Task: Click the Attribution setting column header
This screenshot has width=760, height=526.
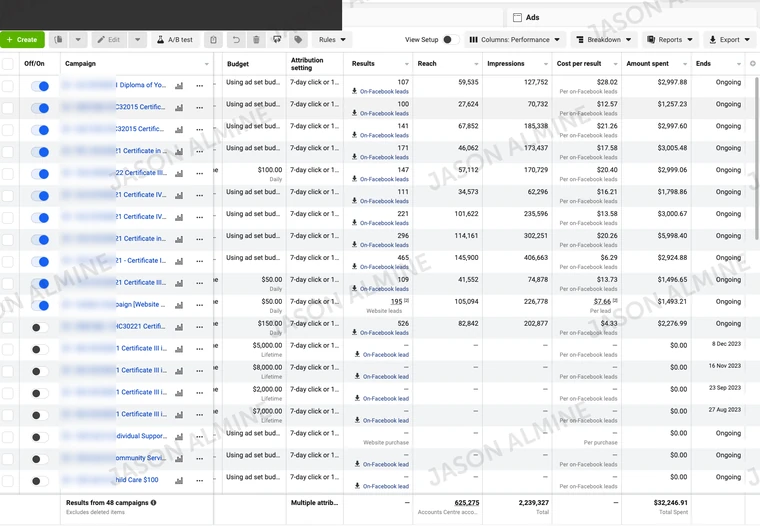Action: pos(315,64)
